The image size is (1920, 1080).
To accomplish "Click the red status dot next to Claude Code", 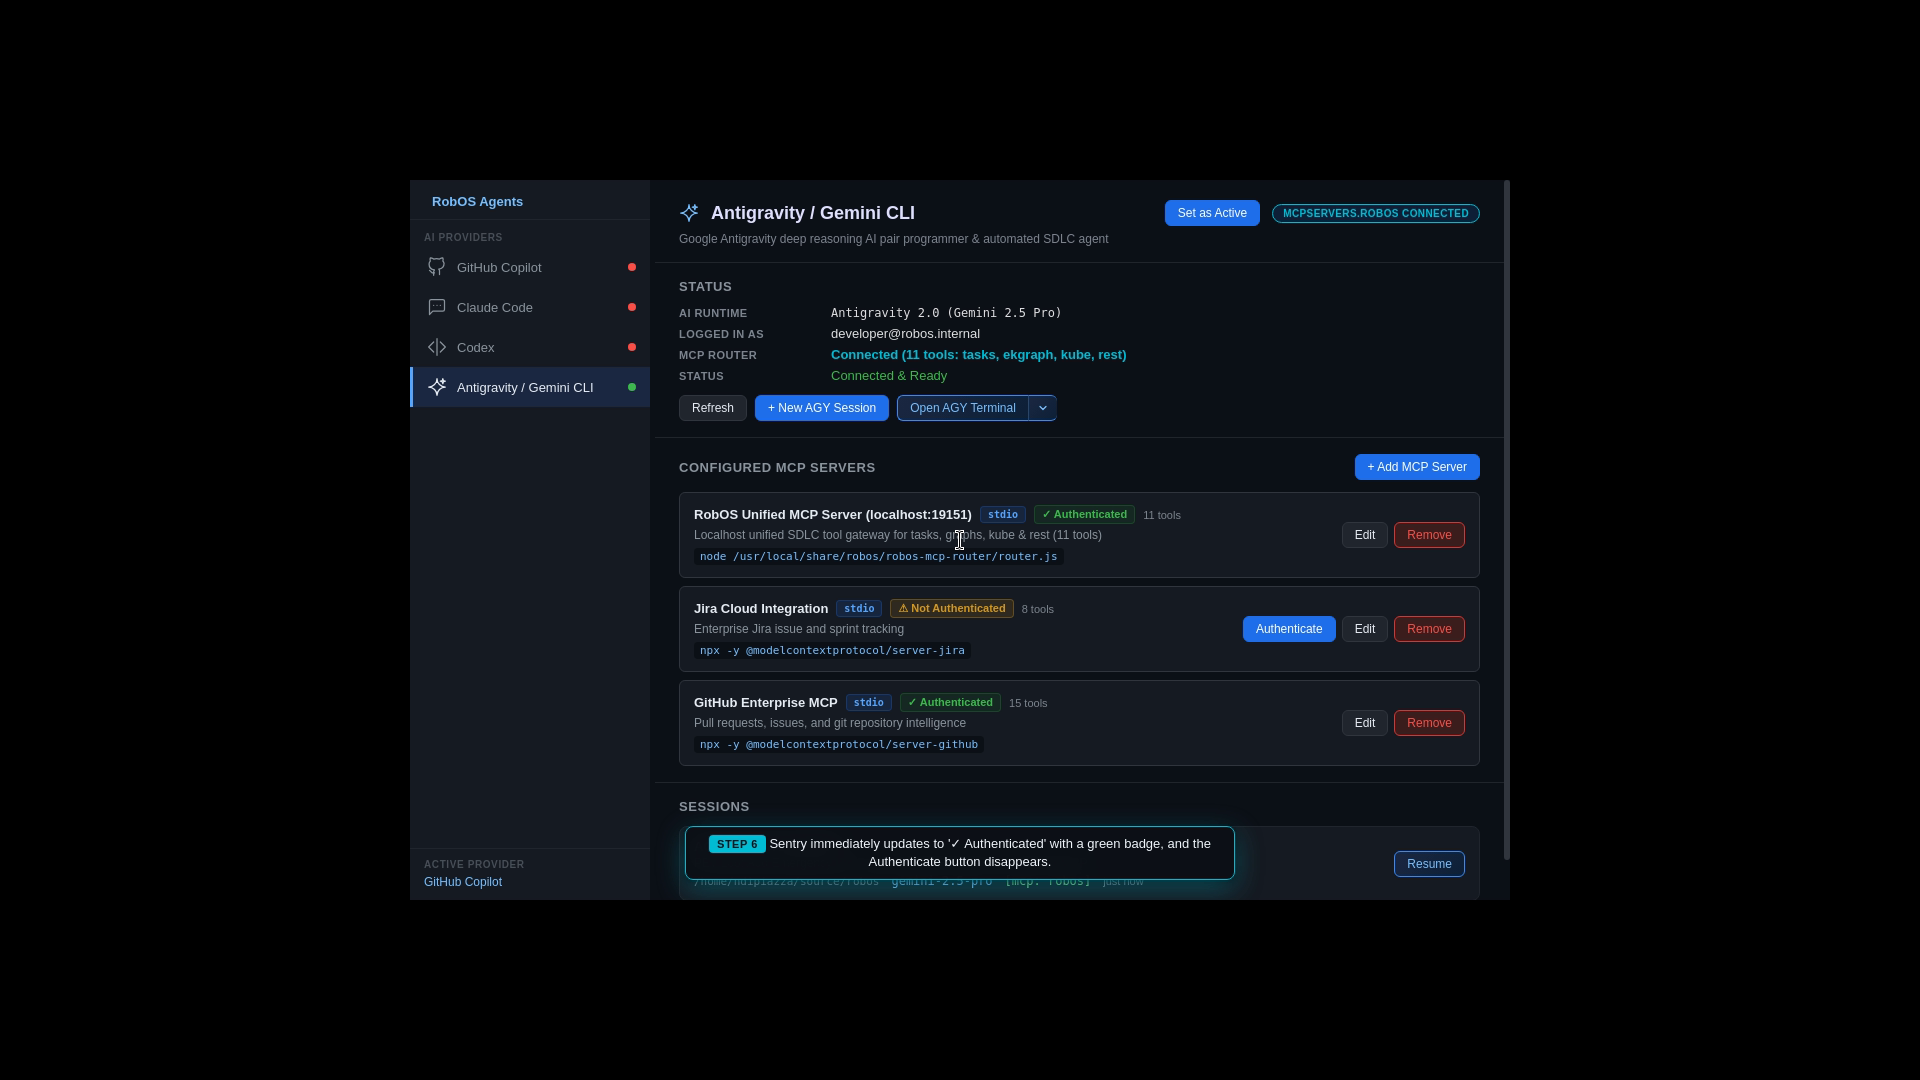I will pyautogui.click(x=632, y=307).
